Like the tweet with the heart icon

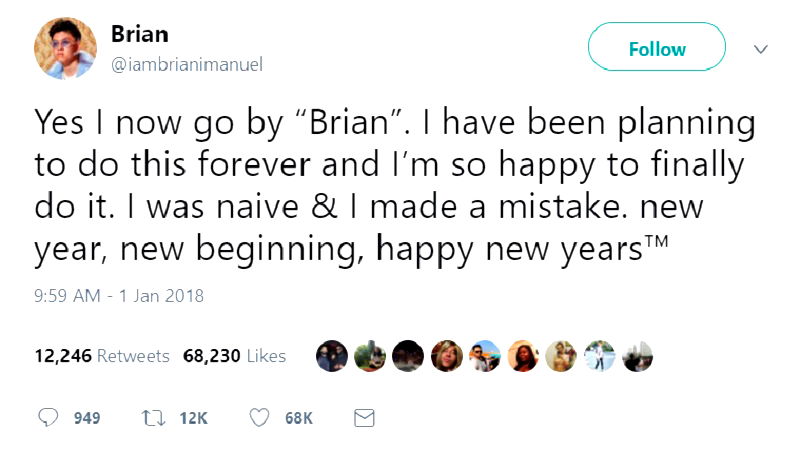coord(260,418)
